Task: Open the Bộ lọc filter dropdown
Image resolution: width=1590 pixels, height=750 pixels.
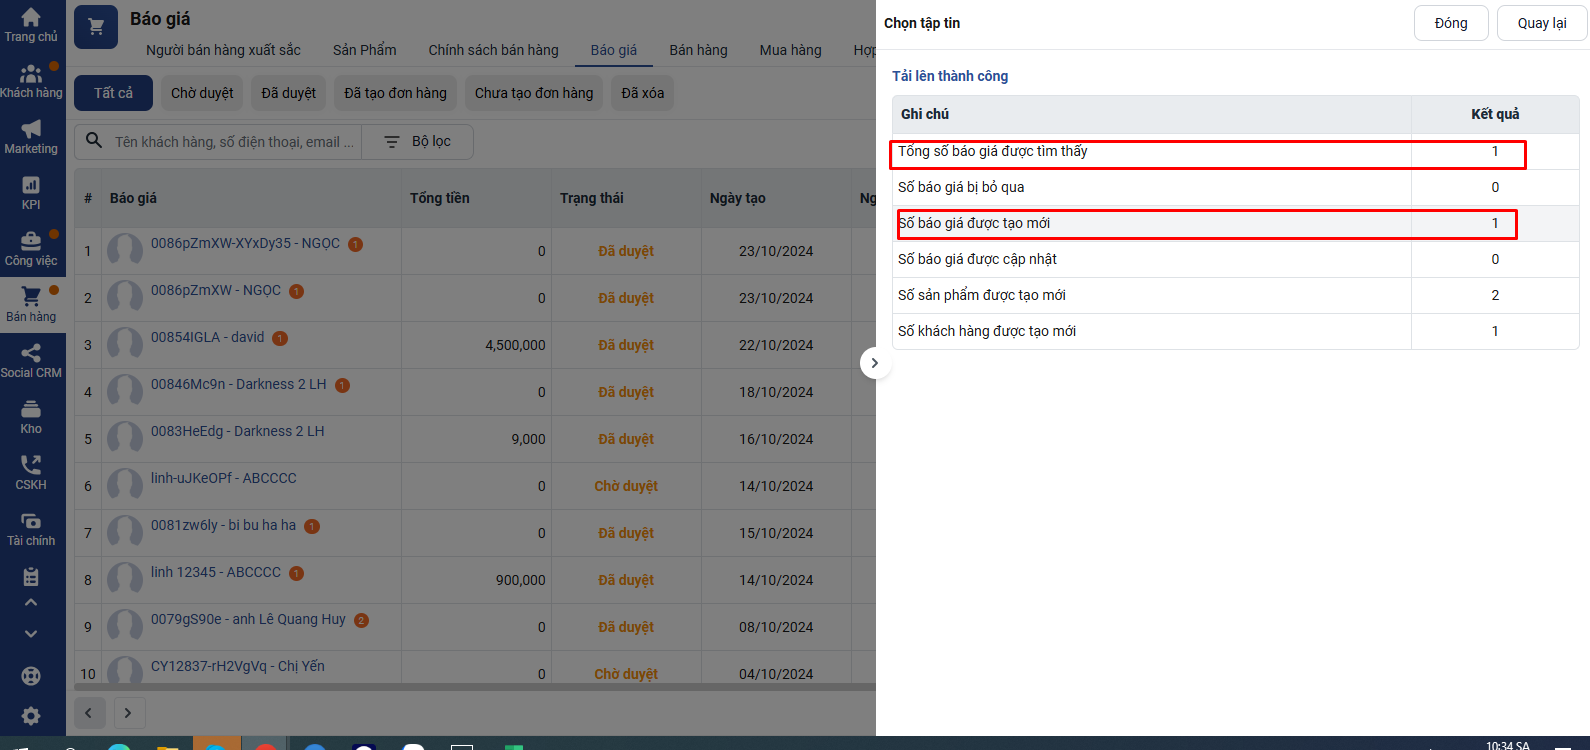Action: tap(418, 142)
